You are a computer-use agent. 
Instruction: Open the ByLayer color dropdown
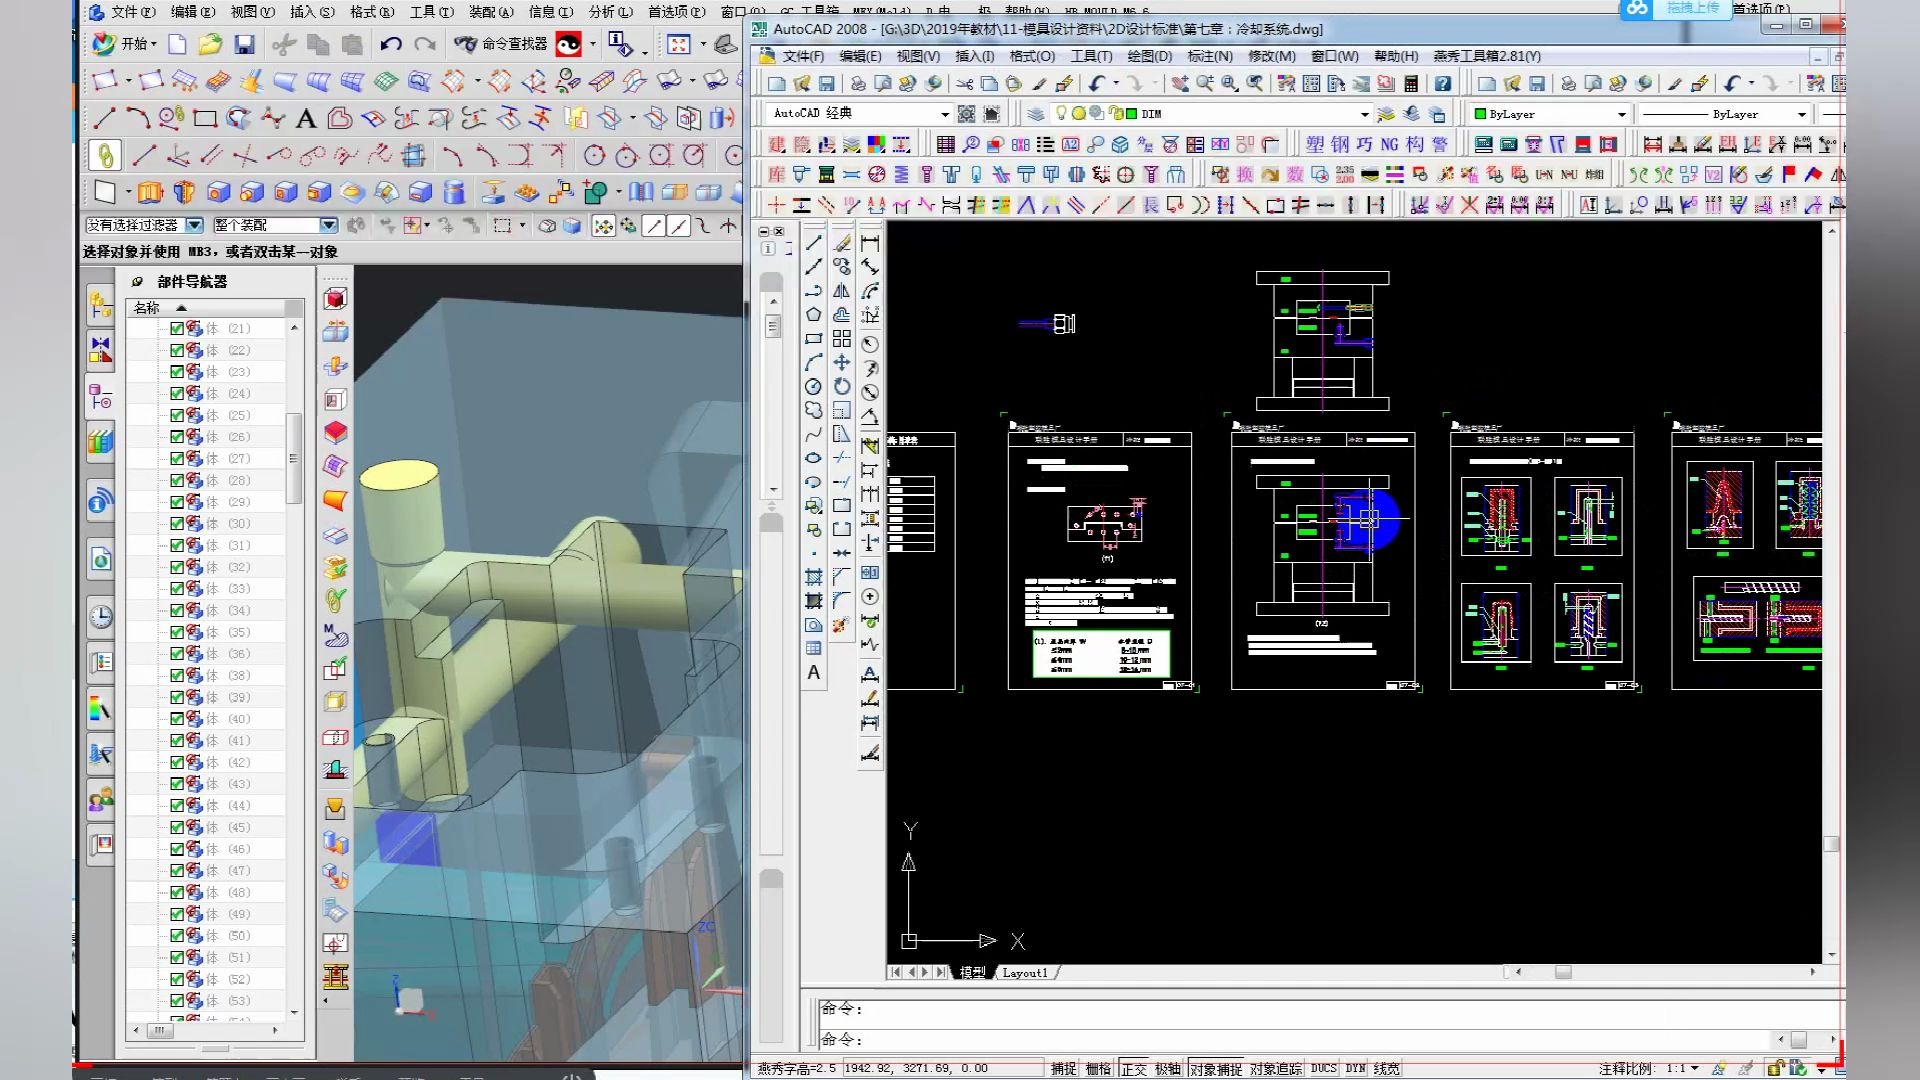pos(1621,114)
